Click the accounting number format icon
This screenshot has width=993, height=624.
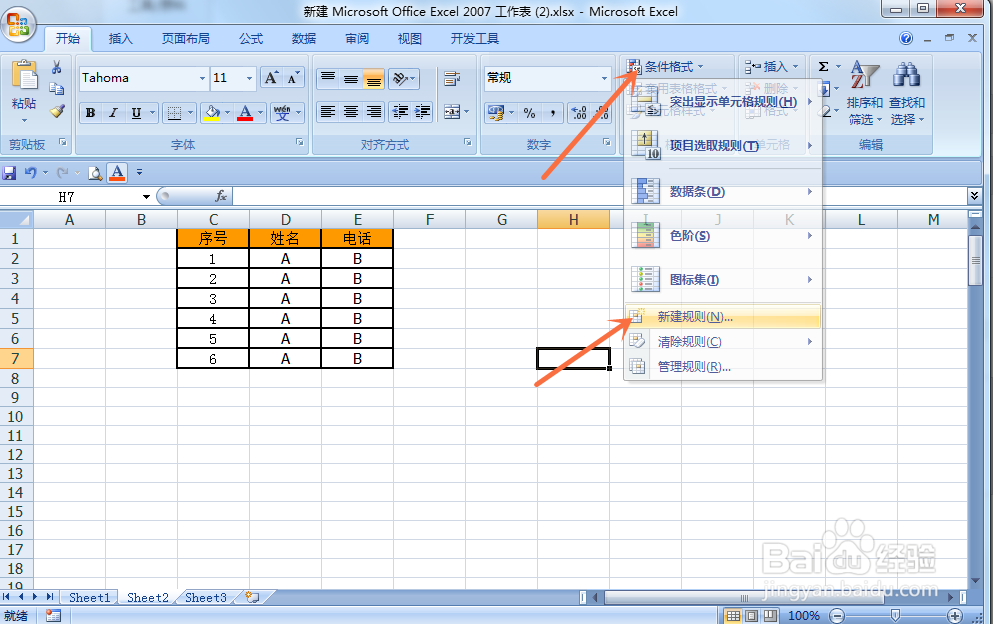coord(496,113)
